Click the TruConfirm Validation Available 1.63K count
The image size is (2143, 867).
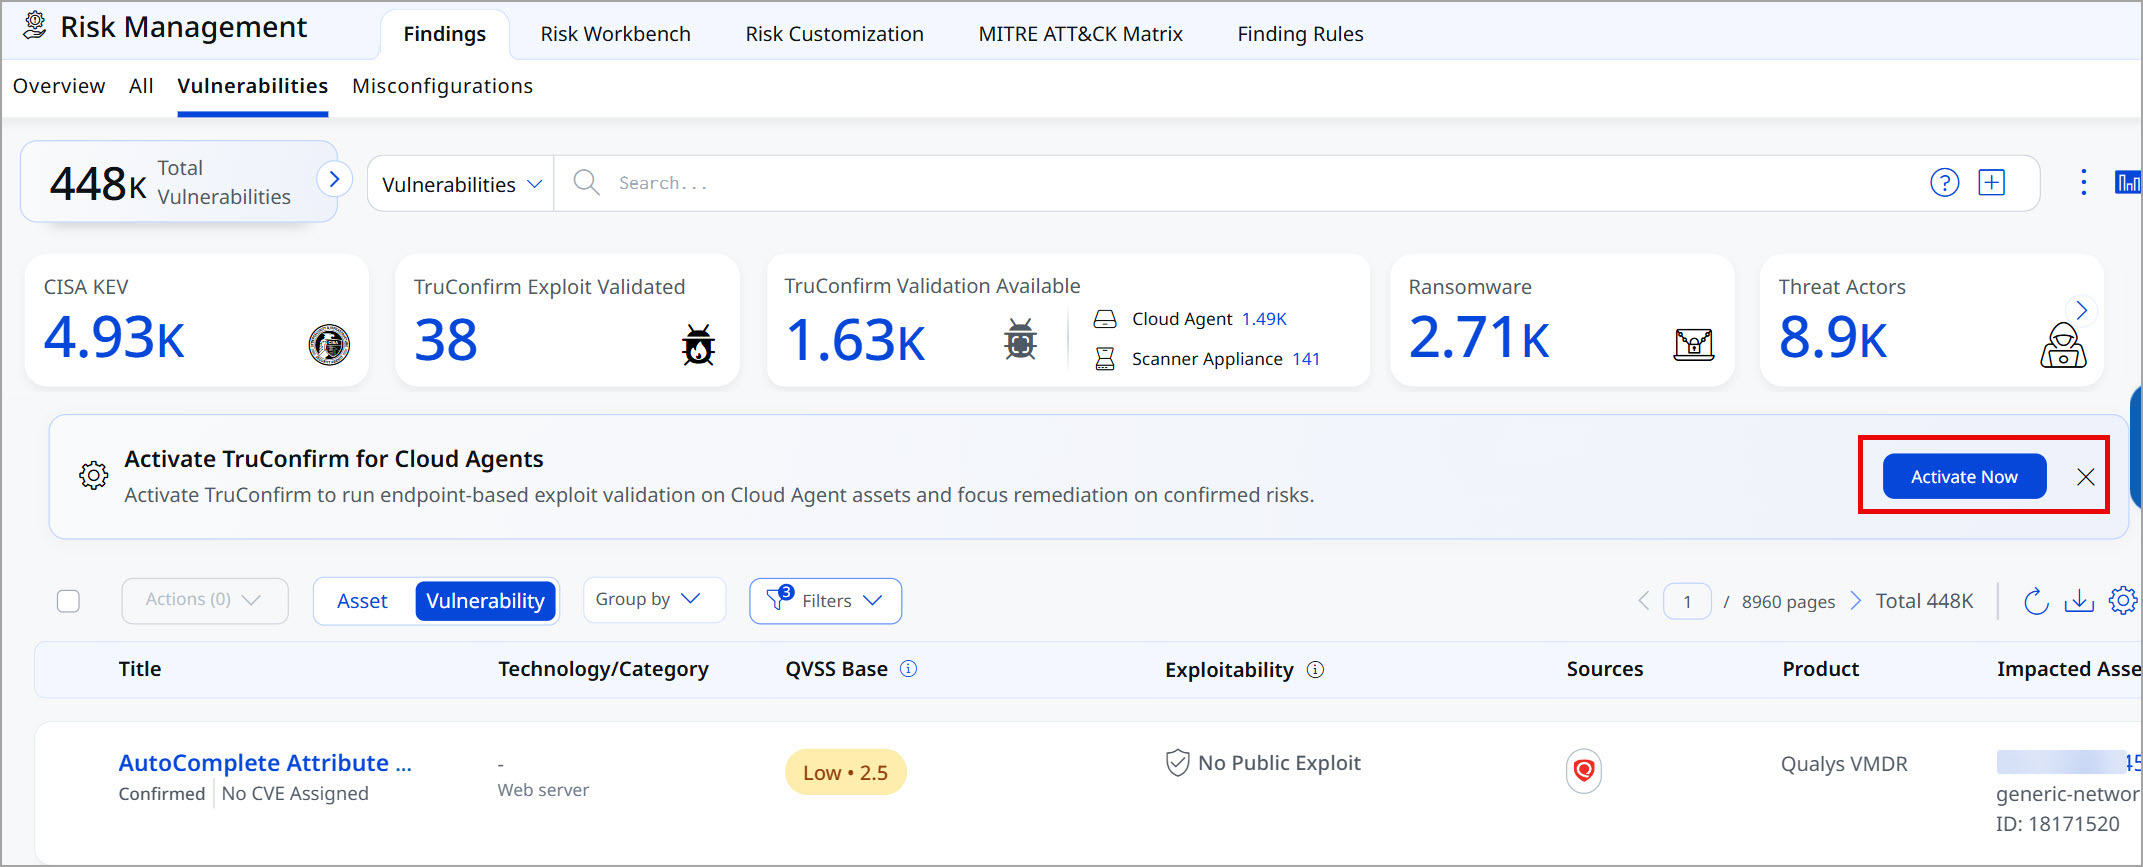click(855, 340)
